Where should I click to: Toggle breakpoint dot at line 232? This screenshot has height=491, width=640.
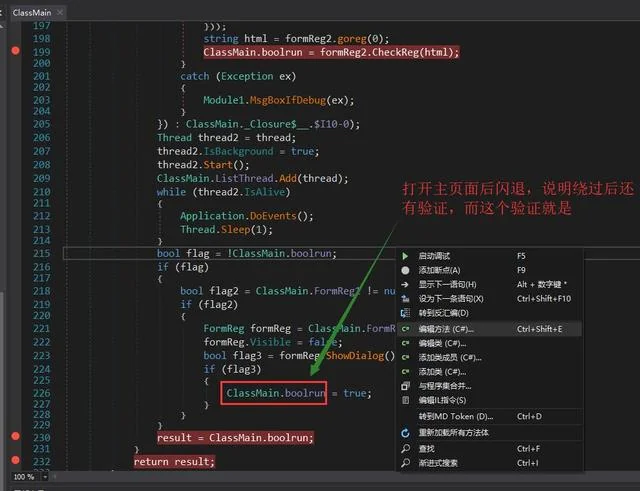click(16, 460)
